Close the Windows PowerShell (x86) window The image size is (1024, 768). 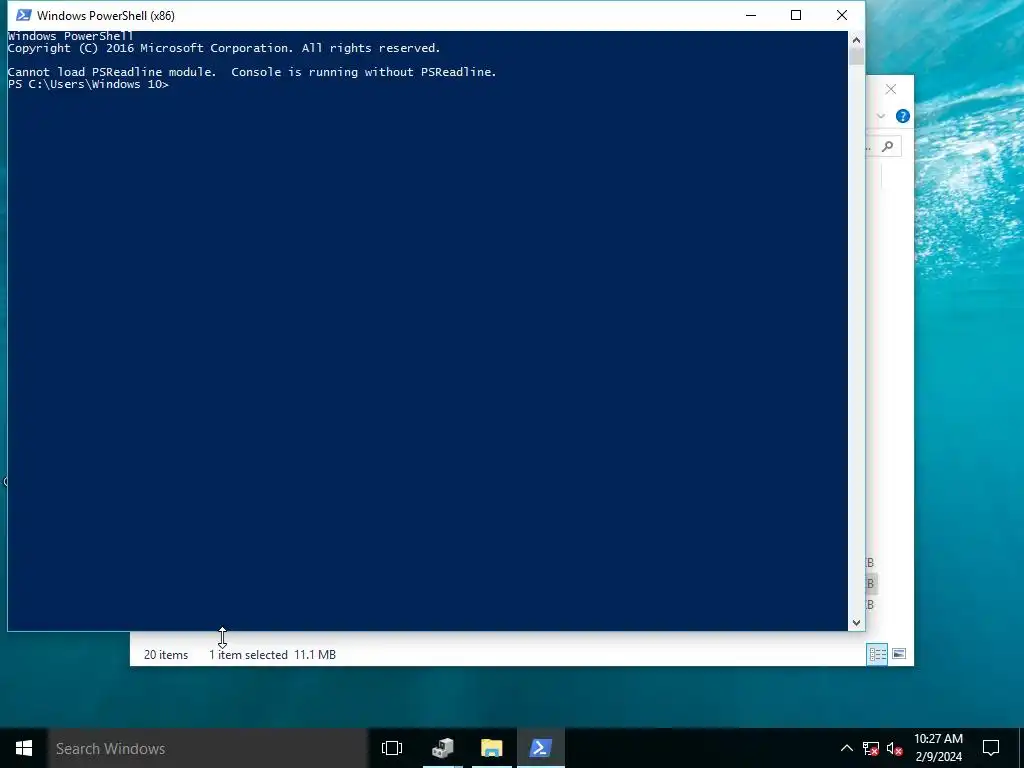pos(842,15)
